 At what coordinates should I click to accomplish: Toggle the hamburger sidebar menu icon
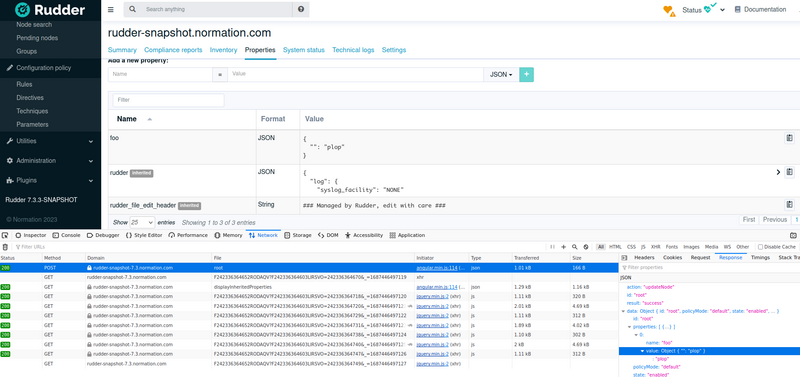coord(111,10)
